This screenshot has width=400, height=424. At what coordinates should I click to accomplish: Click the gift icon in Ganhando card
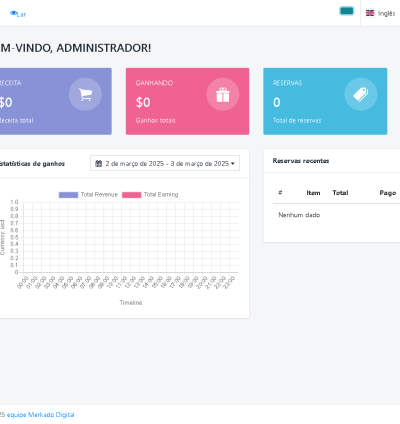click(x=223, y=95)
